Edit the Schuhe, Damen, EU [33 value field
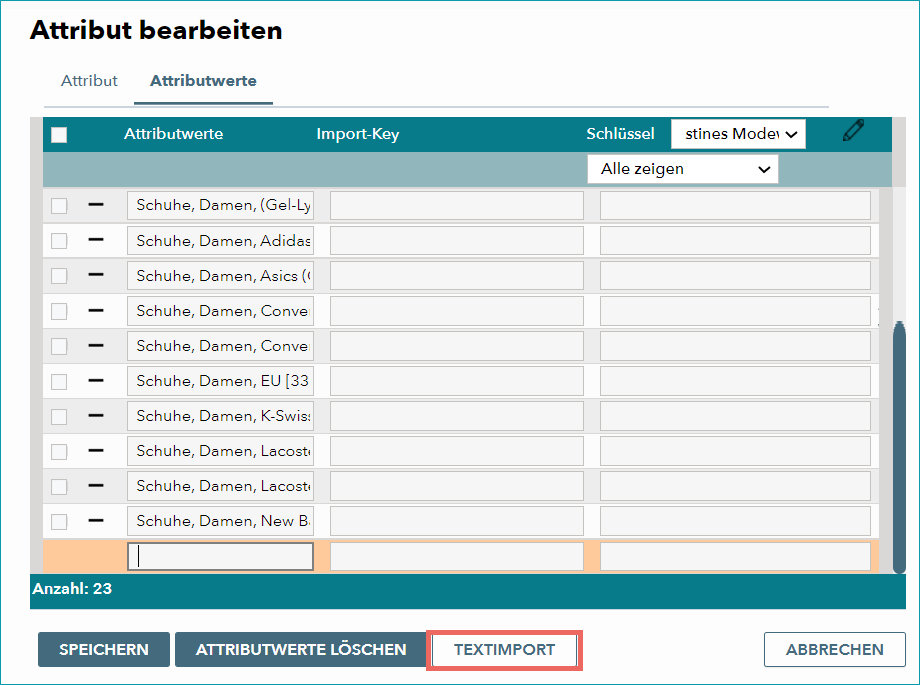 pos(221,381)
